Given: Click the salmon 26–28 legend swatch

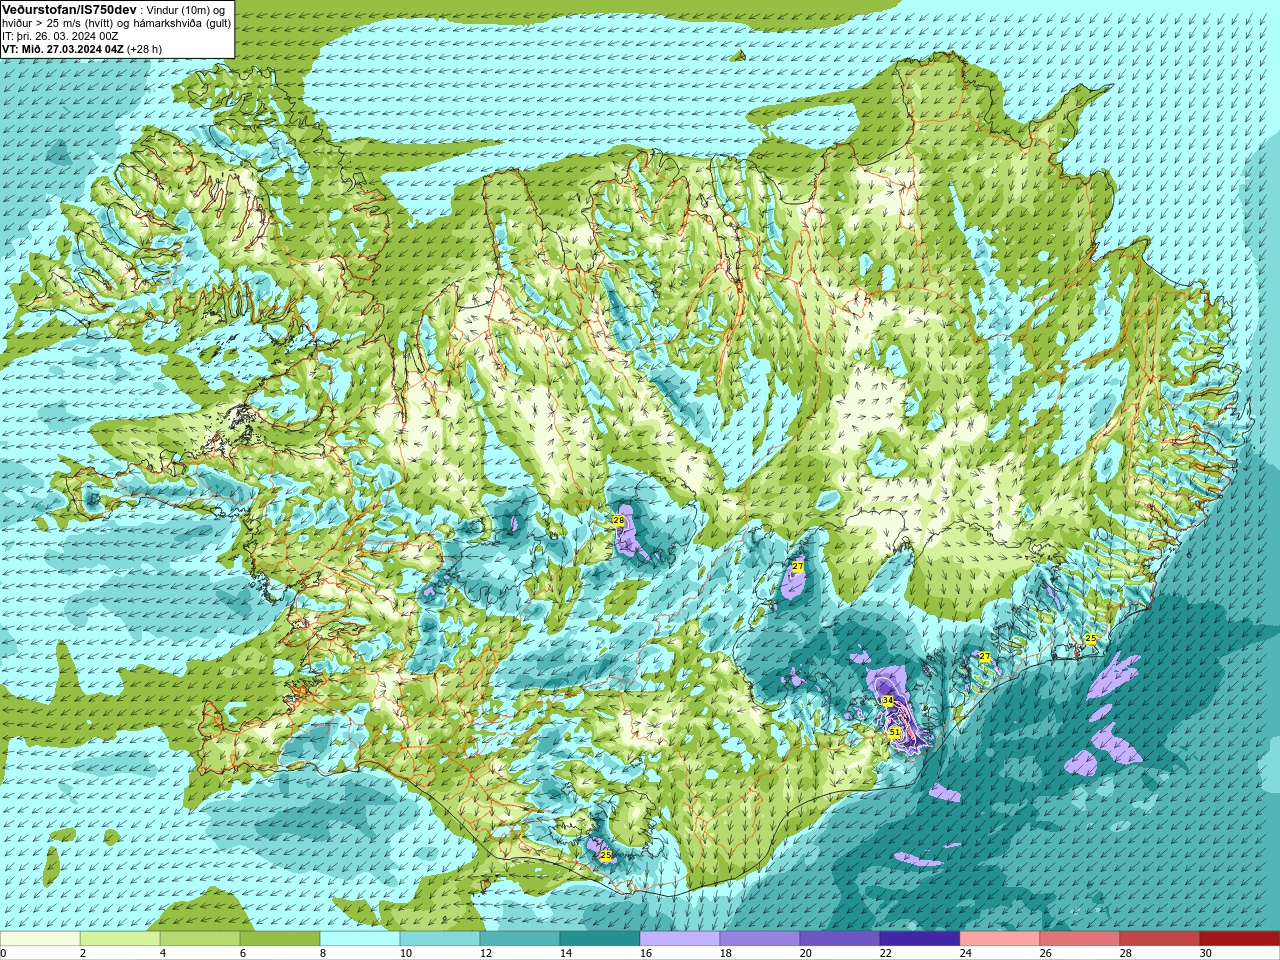Looking at the screenshot, I should 1080,939.
